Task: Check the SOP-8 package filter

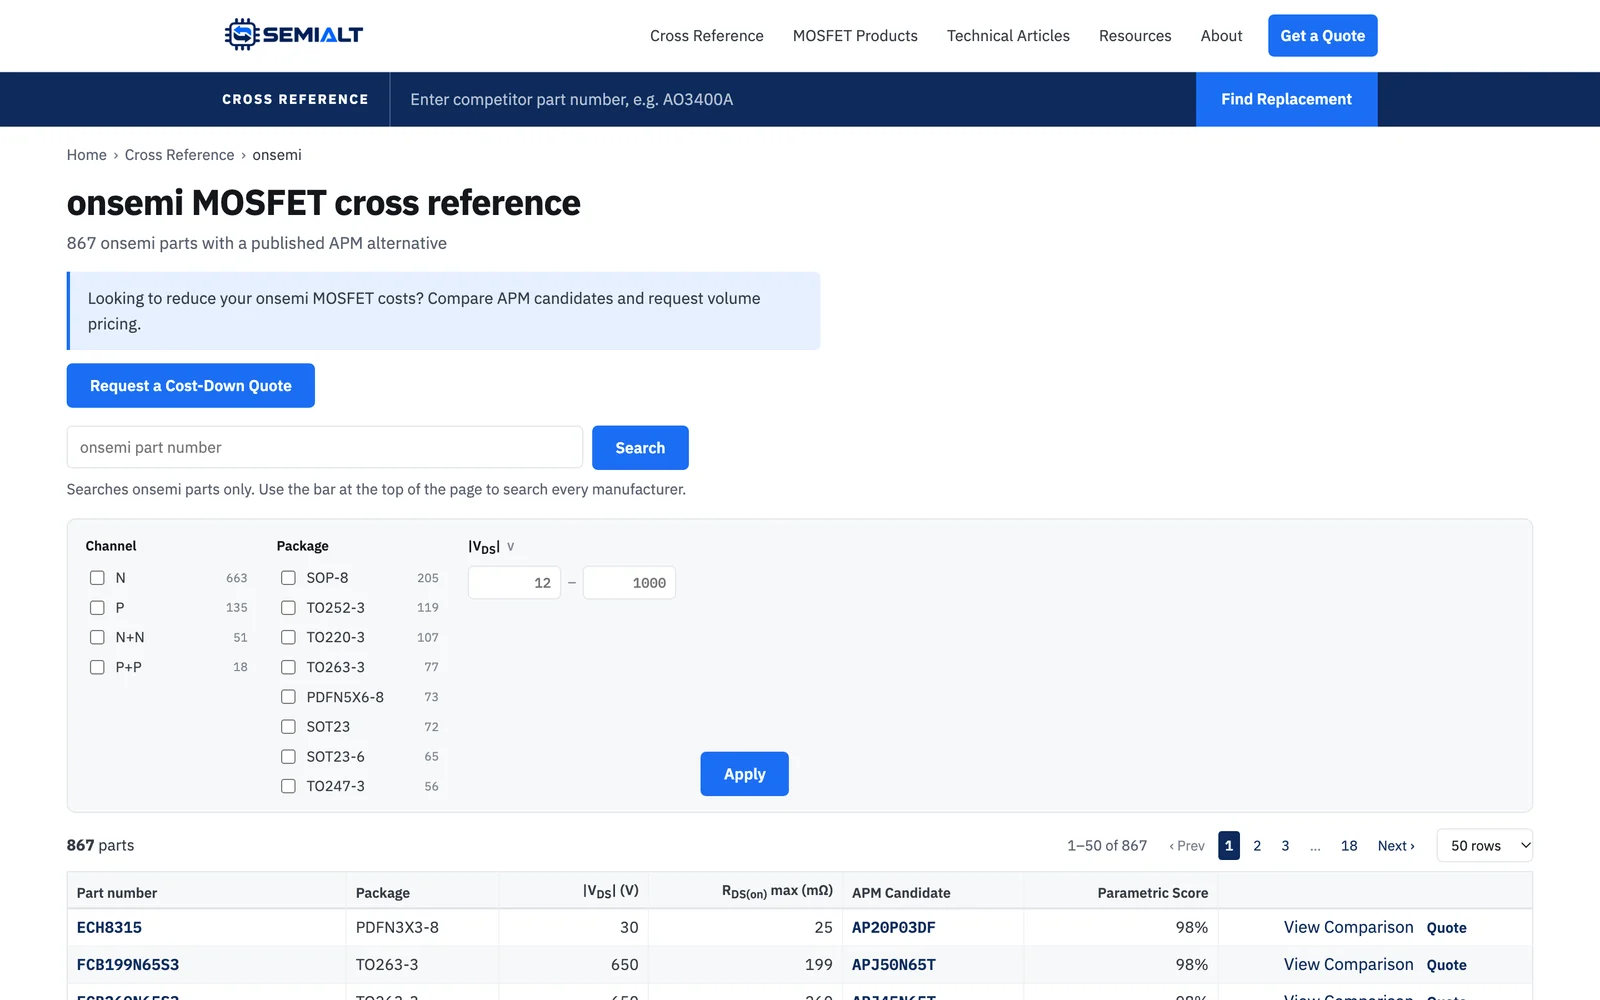Action: coord(288,578)
